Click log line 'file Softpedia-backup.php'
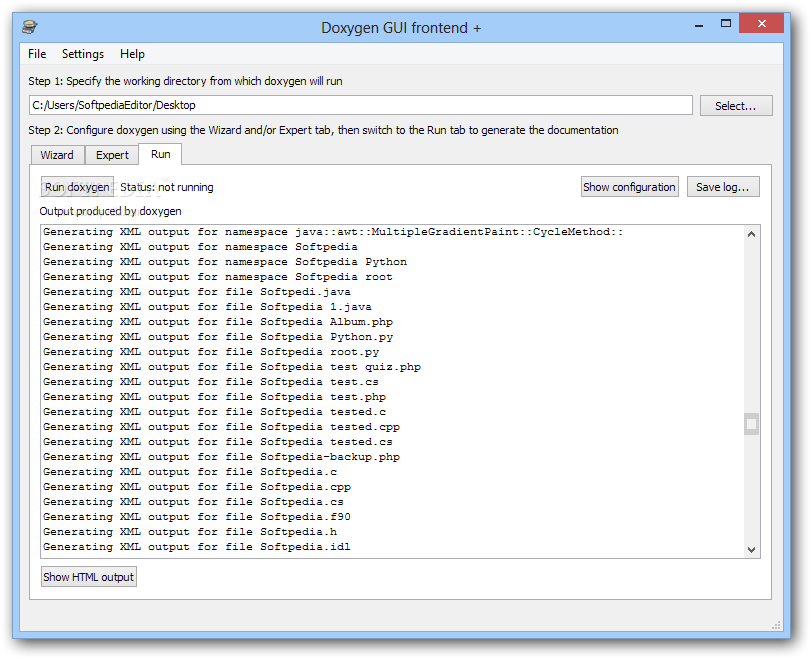This screenshot has height=659, width=811. tap(221, 457)
